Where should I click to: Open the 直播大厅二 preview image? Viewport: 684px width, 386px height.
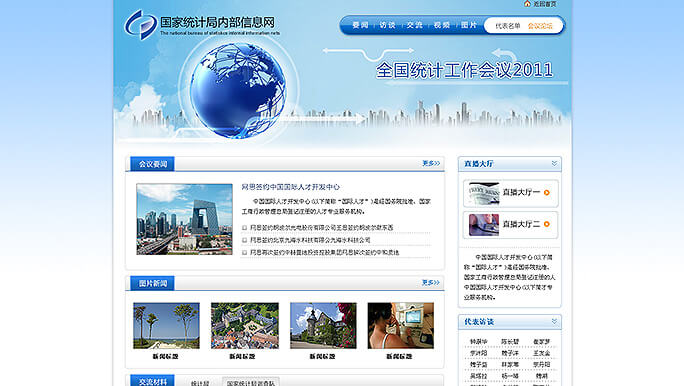(x=483, y=225)
